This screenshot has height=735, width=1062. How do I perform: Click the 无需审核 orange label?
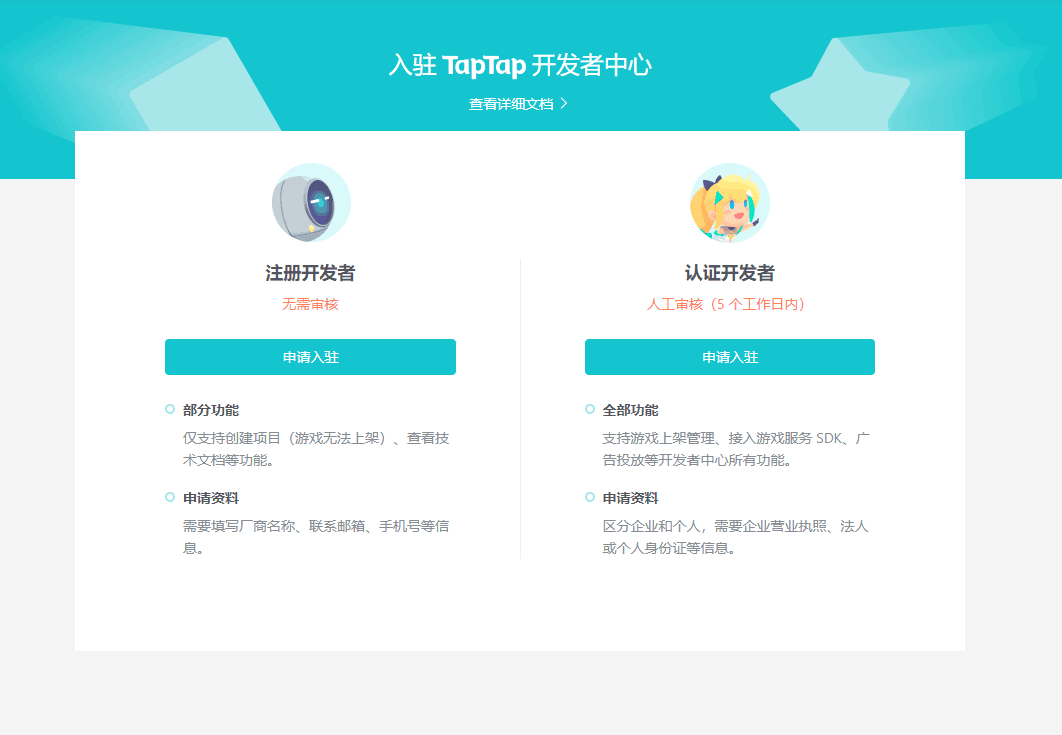[310, 304]
